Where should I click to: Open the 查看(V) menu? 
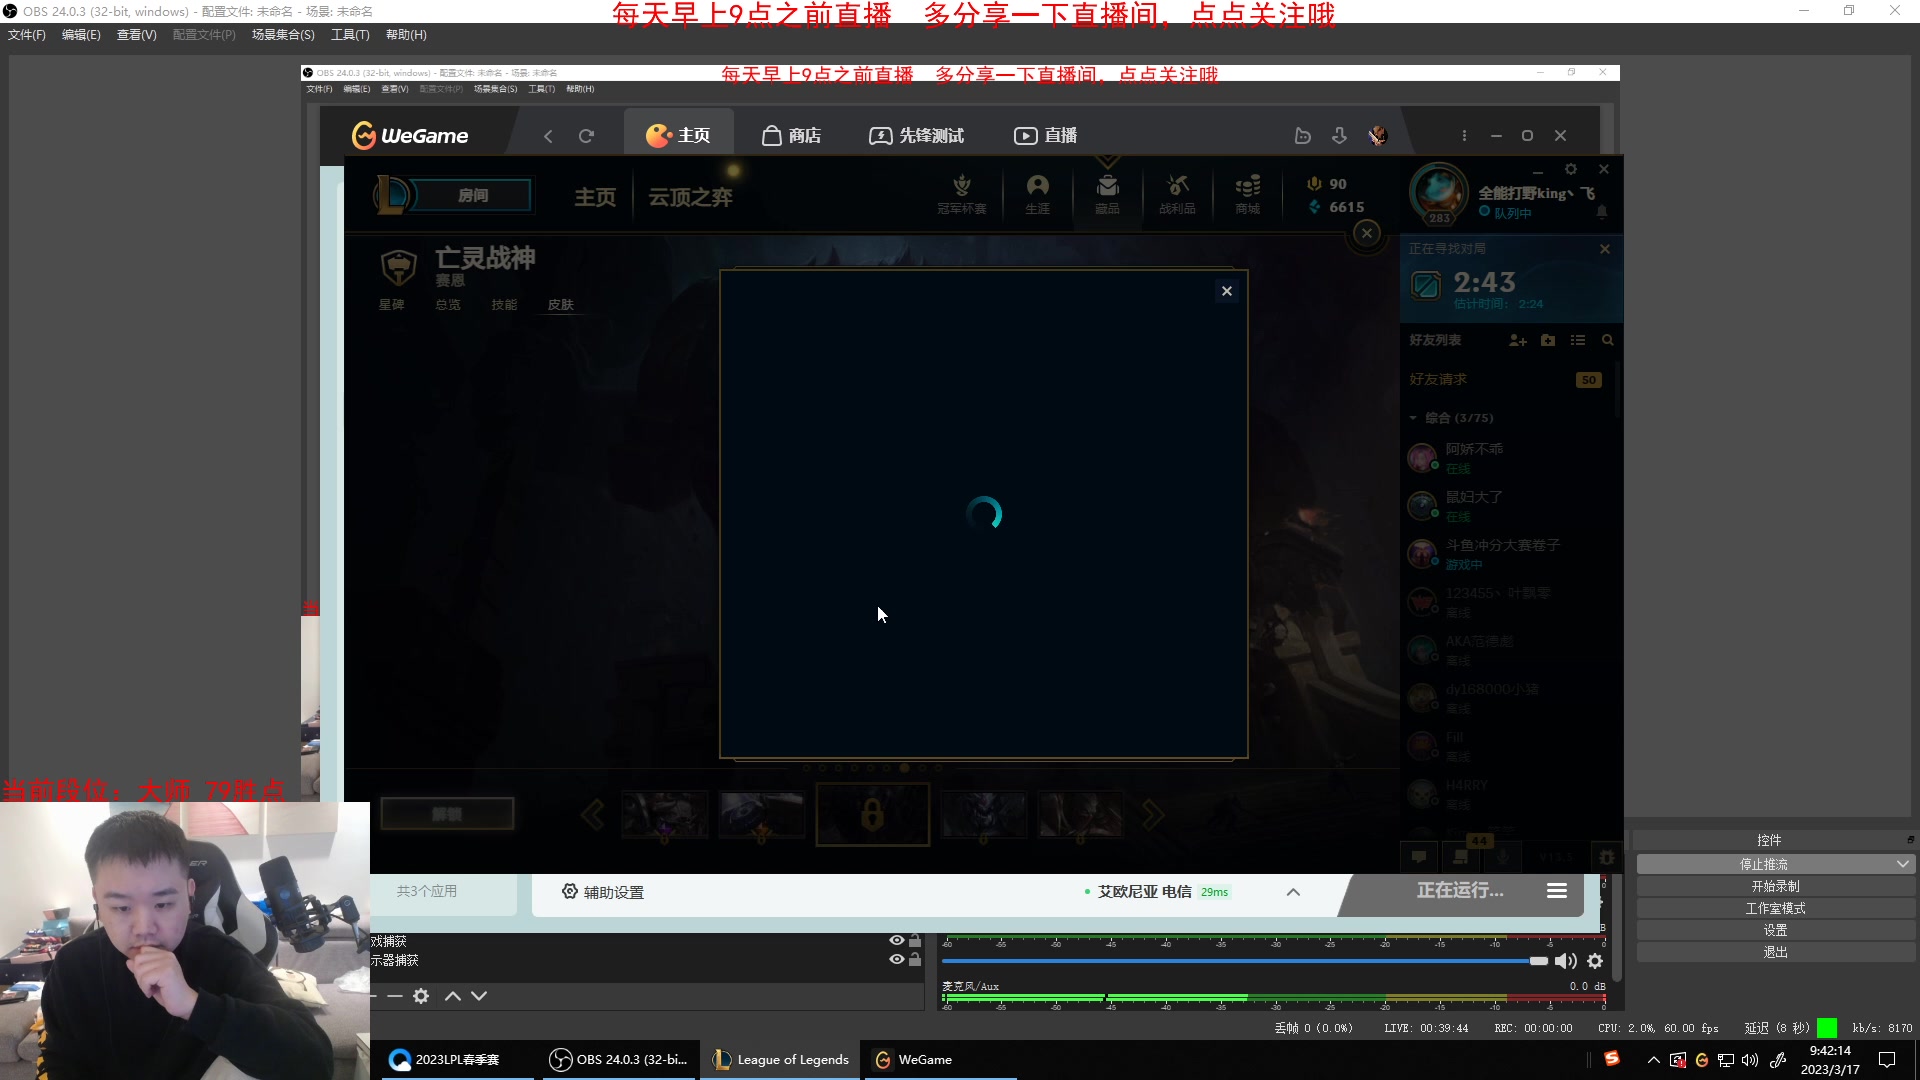pos(137,35)
